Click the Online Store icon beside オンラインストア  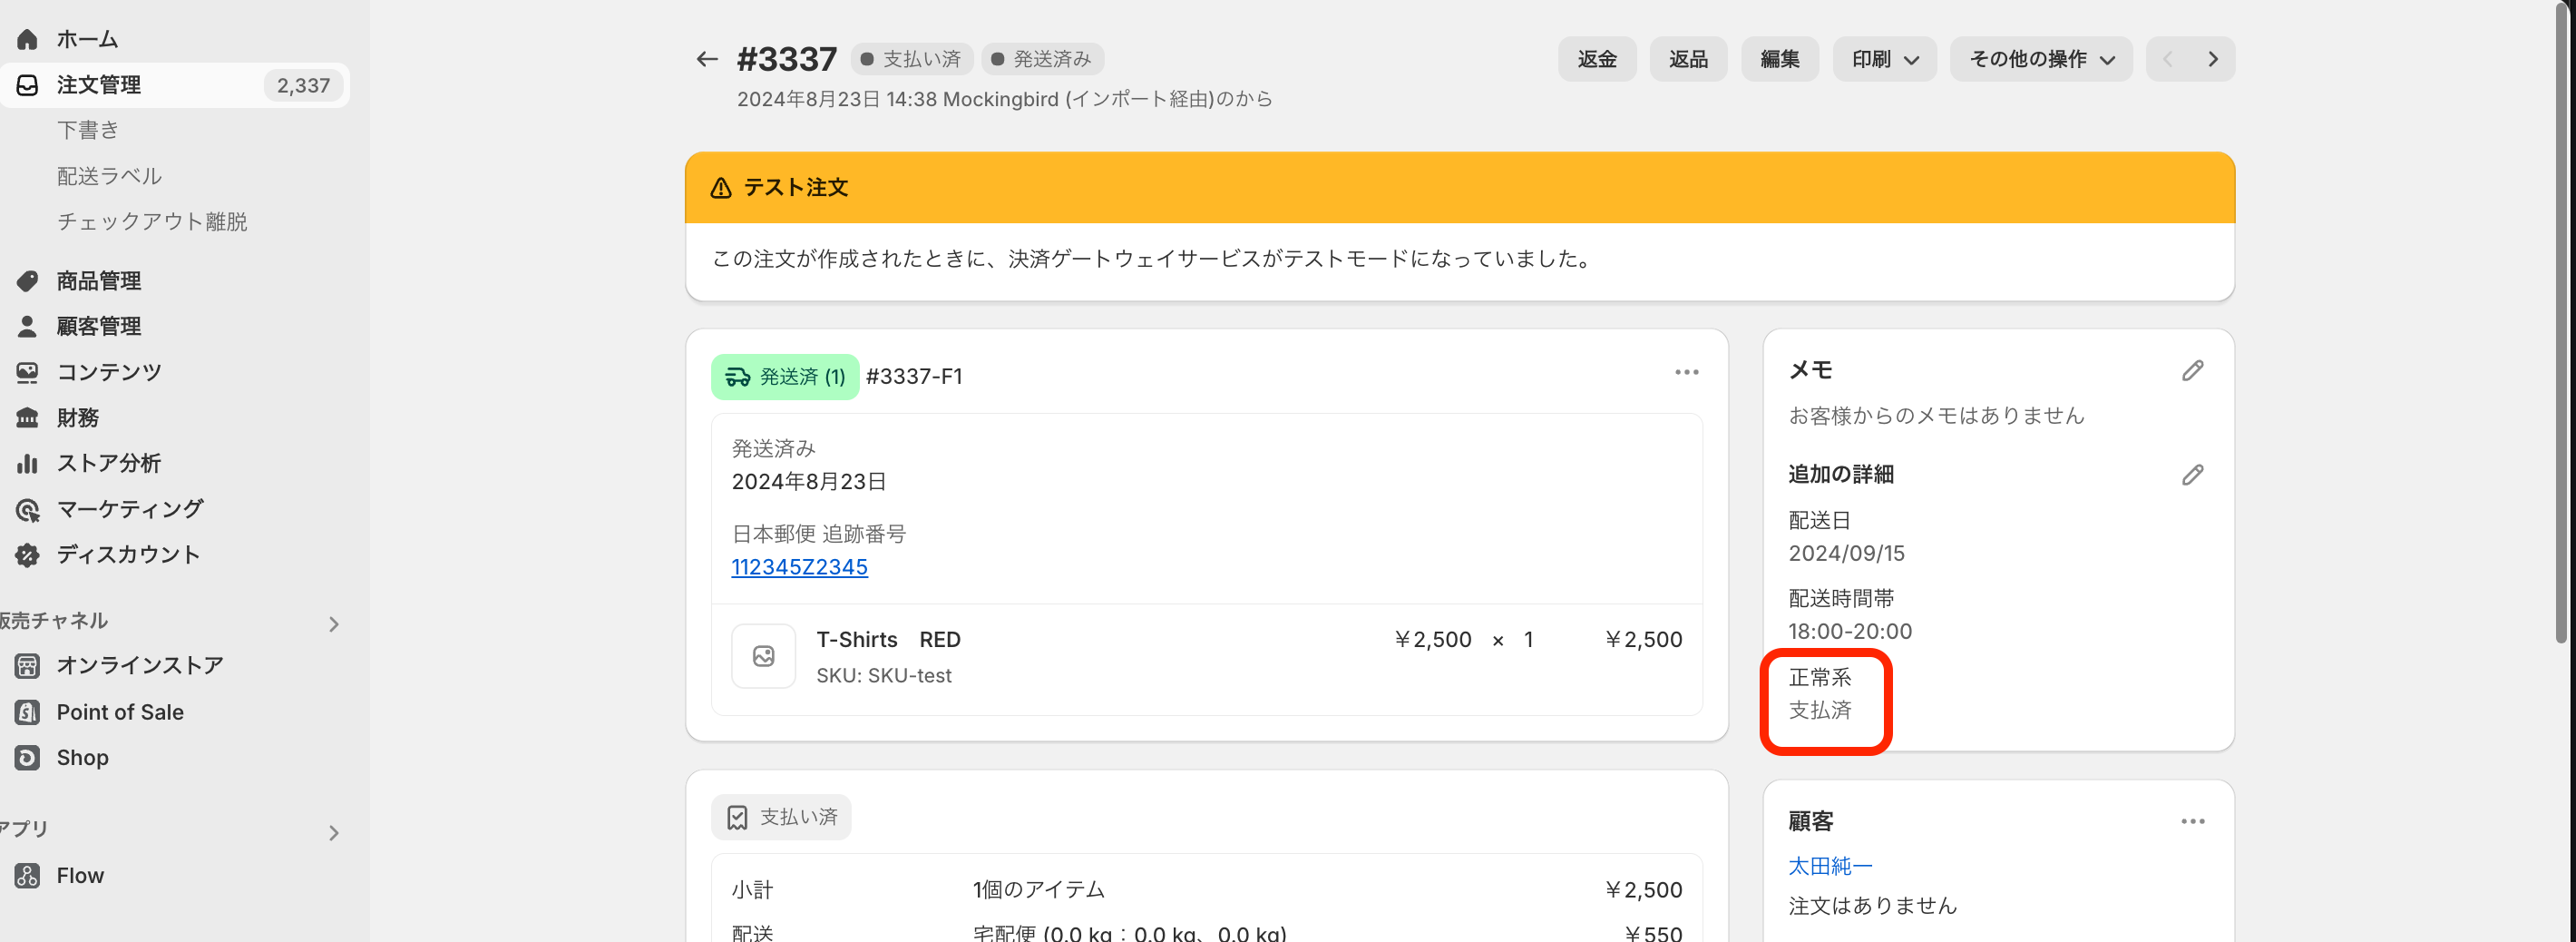pos(27,665)
